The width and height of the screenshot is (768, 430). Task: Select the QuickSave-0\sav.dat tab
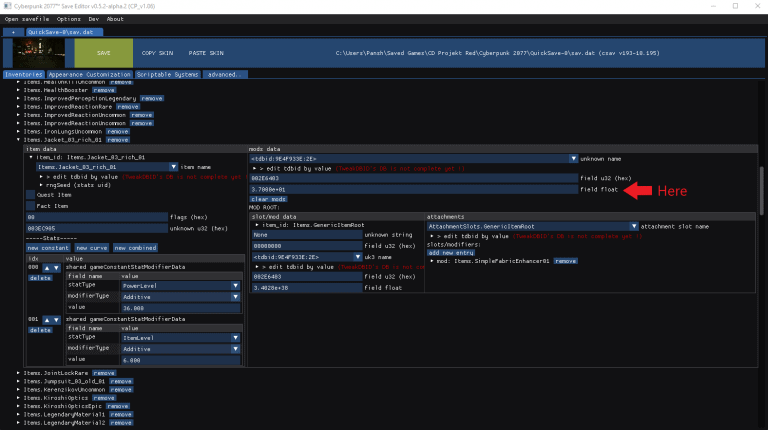point(64,32)
